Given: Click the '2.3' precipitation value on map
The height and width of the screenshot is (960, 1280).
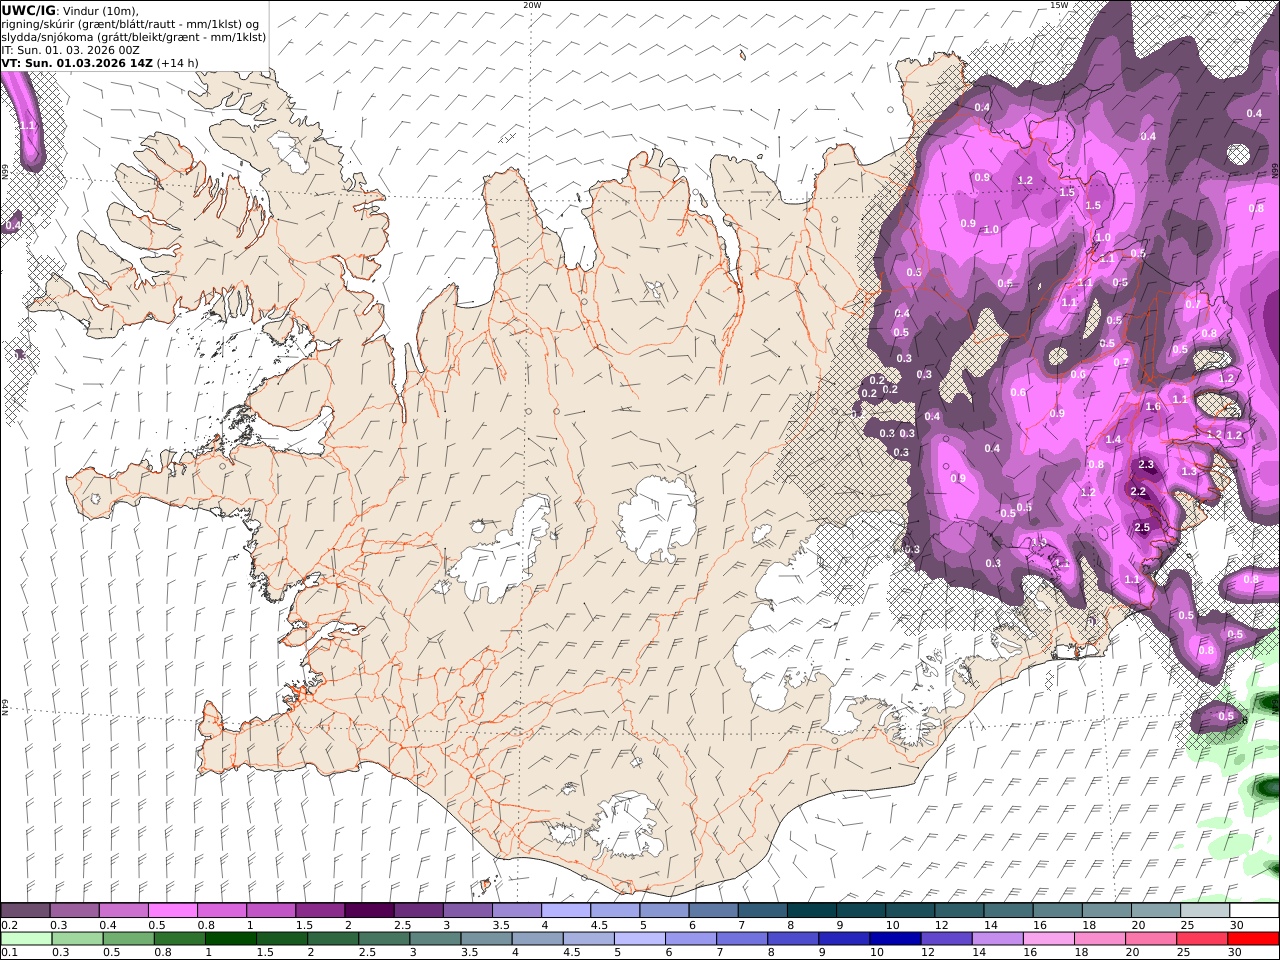Looking at the screenshot, I should (1146, 465).
